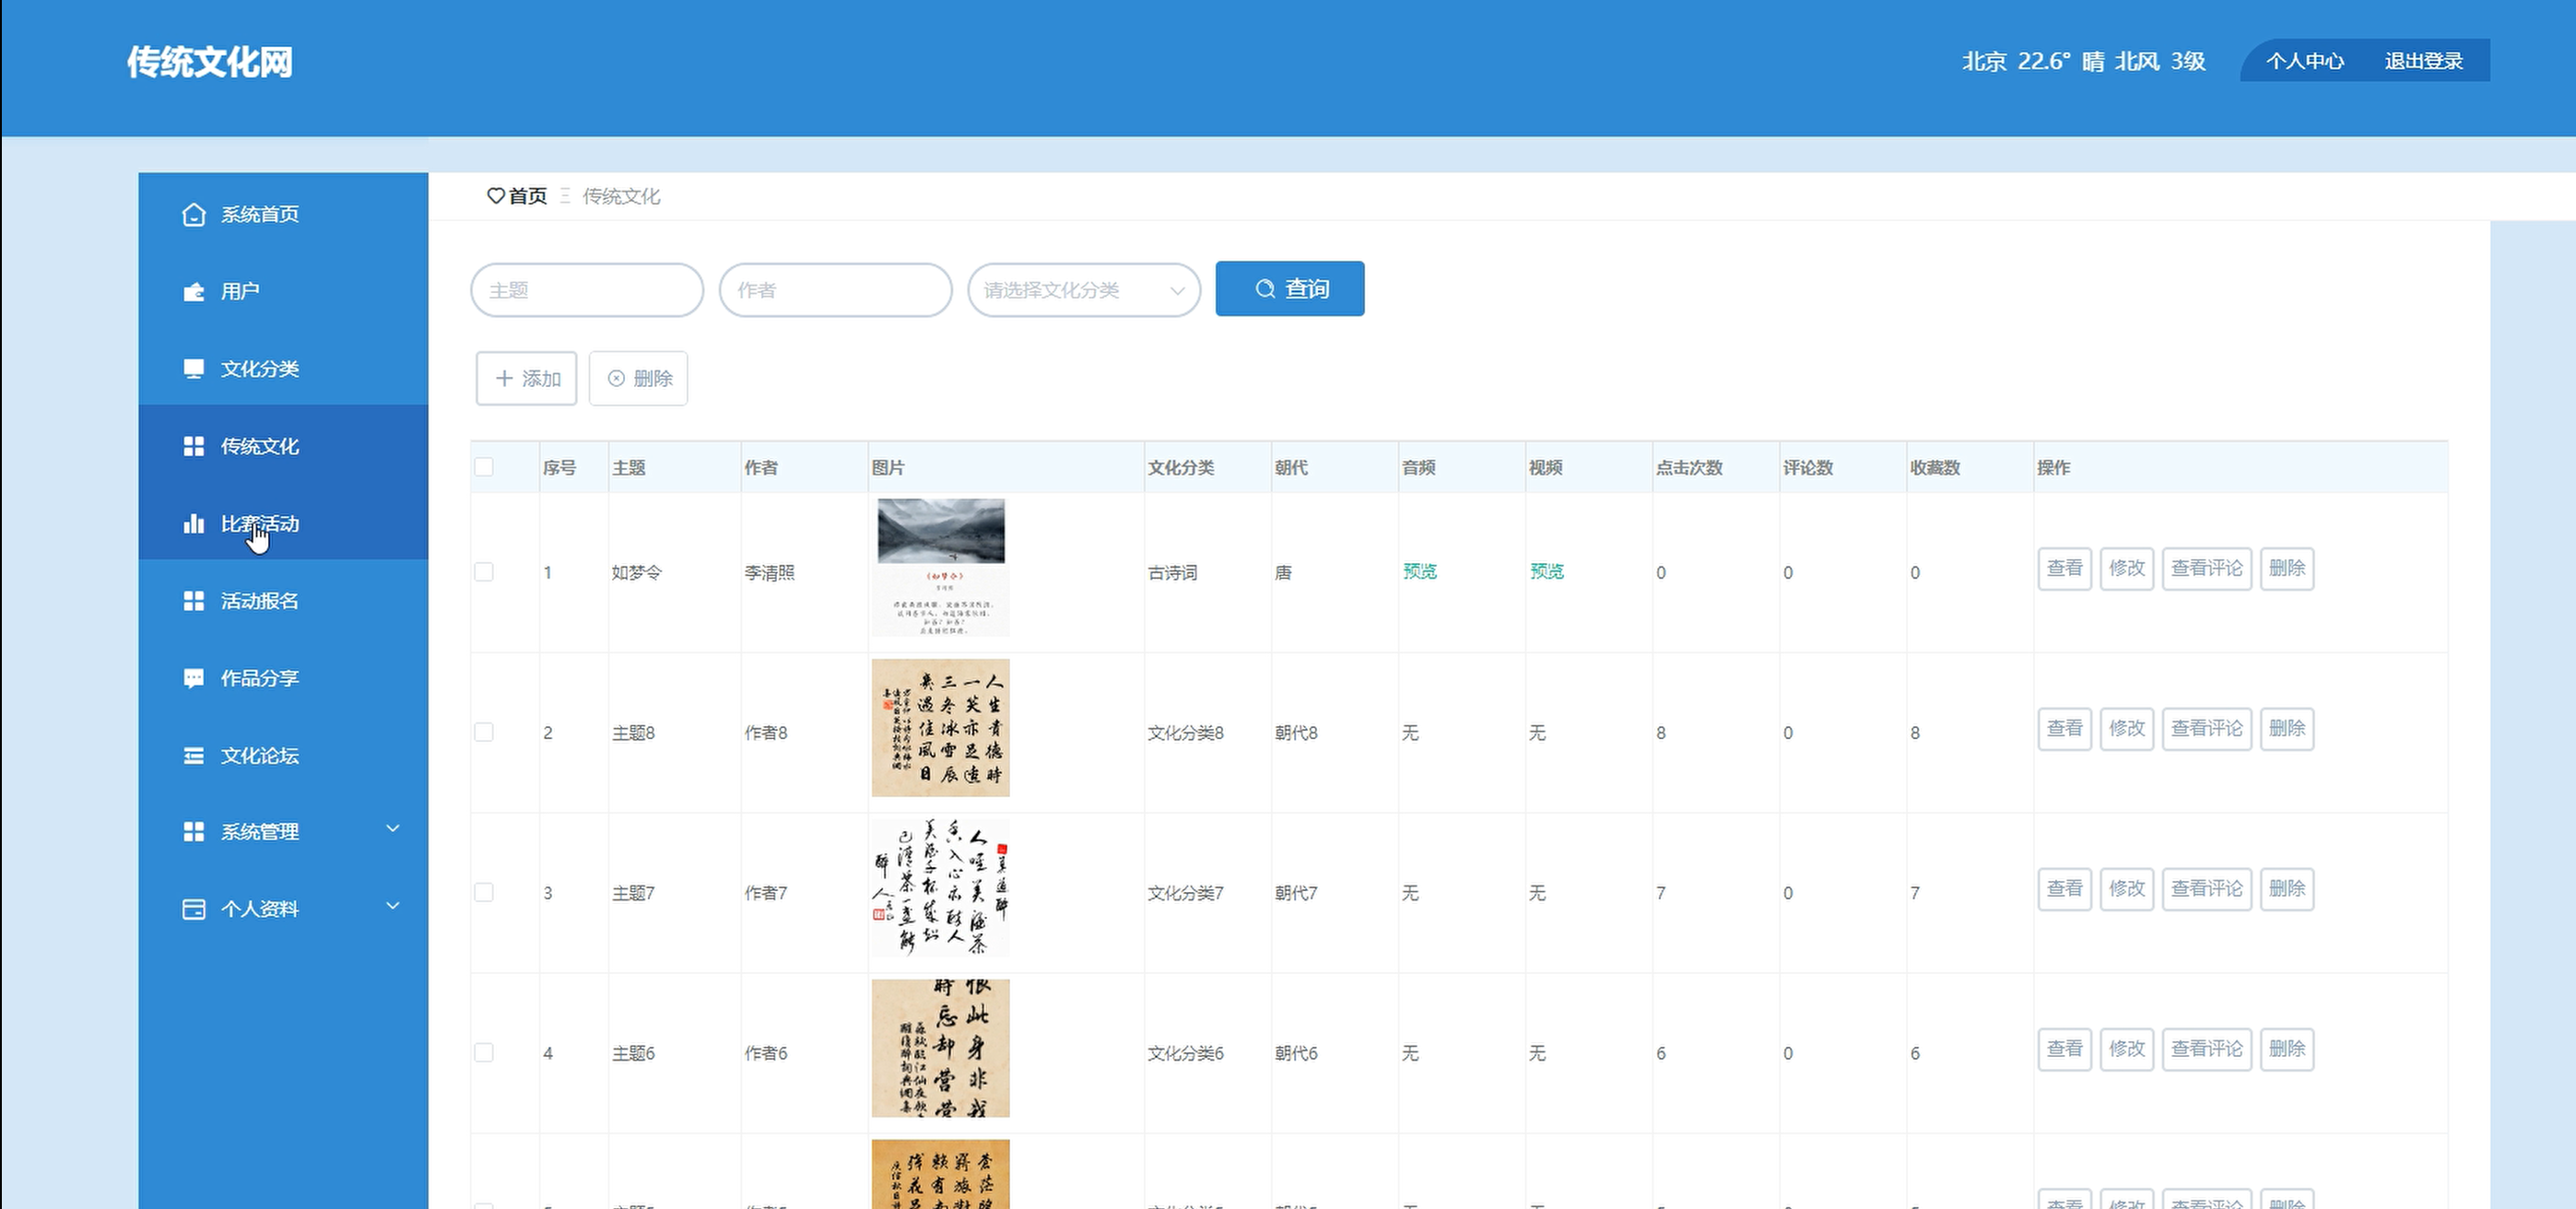
Task: Open the 主题6 calligraphy thumbnail
Action: pos(941,1048)
